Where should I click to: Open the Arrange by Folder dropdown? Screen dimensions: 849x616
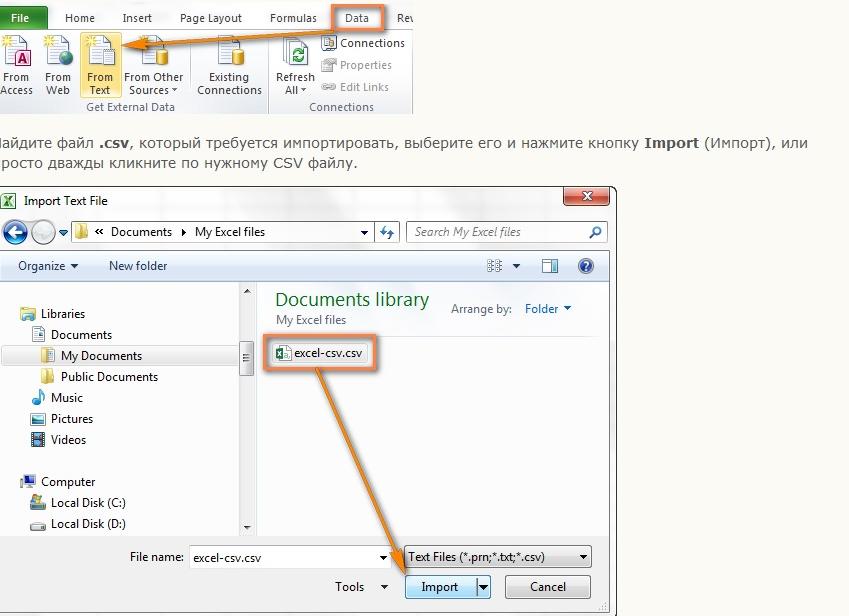point(547,309)
